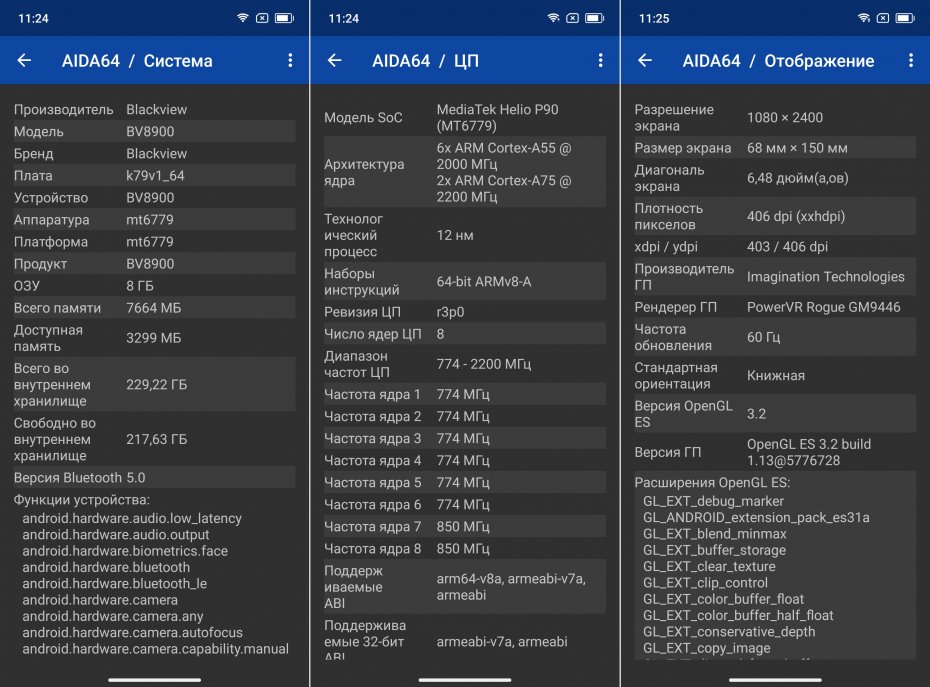Select the Частота обновления row
The height and width of the screenshot is (687, 930).
pyautogui.click(x=774, y=337)
